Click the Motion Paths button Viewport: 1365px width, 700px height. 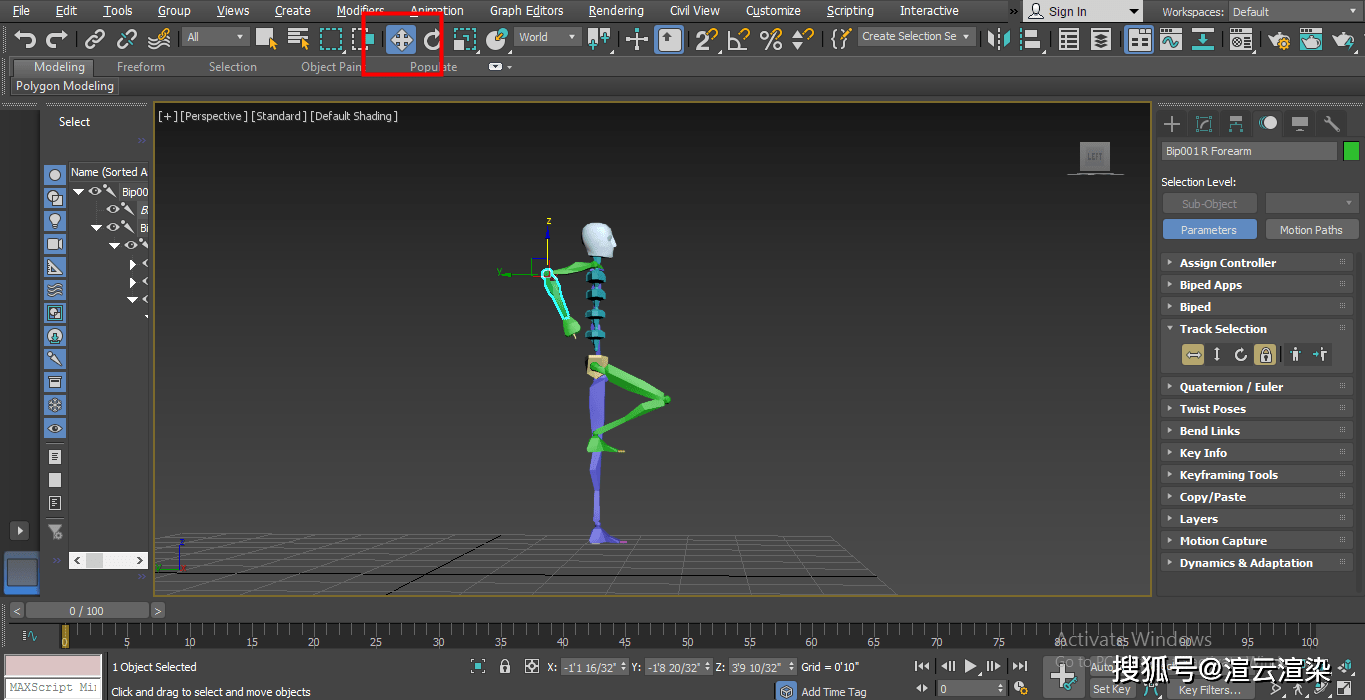pos(1311,229)
